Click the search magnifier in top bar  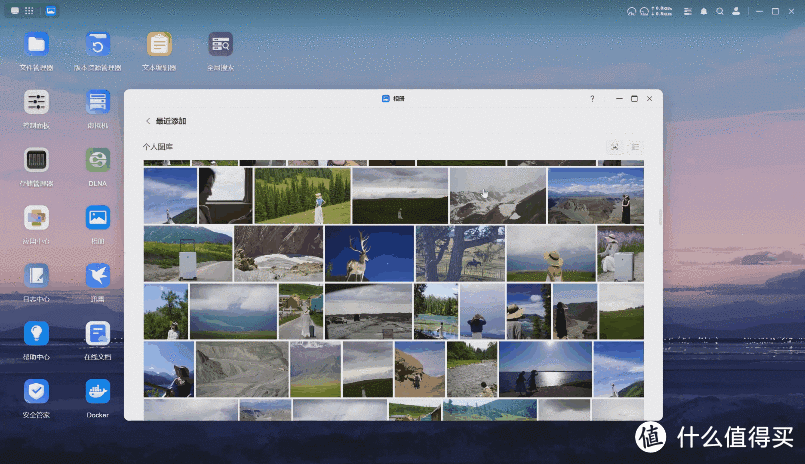(720, 11)
